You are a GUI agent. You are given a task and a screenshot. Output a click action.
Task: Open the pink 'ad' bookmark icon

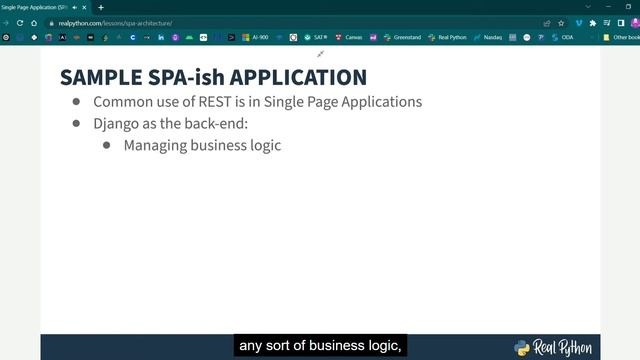point(373,37)
